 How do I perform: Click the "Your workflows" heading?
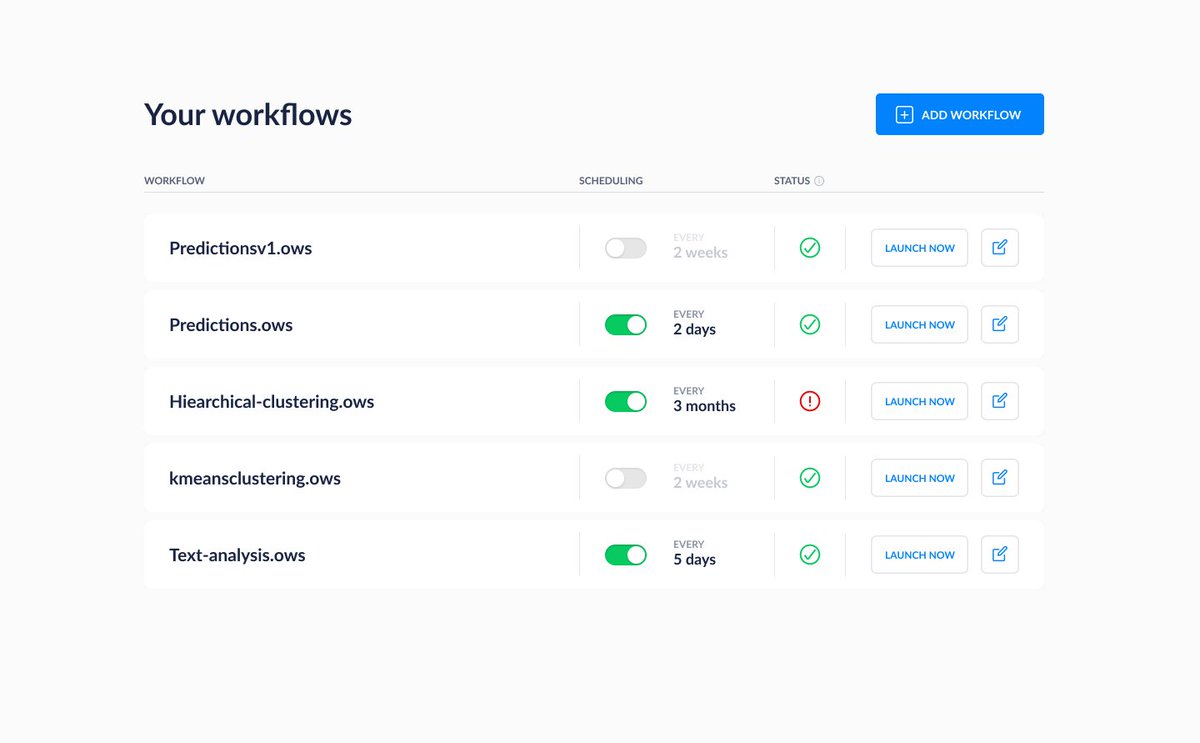pos(248,114)
